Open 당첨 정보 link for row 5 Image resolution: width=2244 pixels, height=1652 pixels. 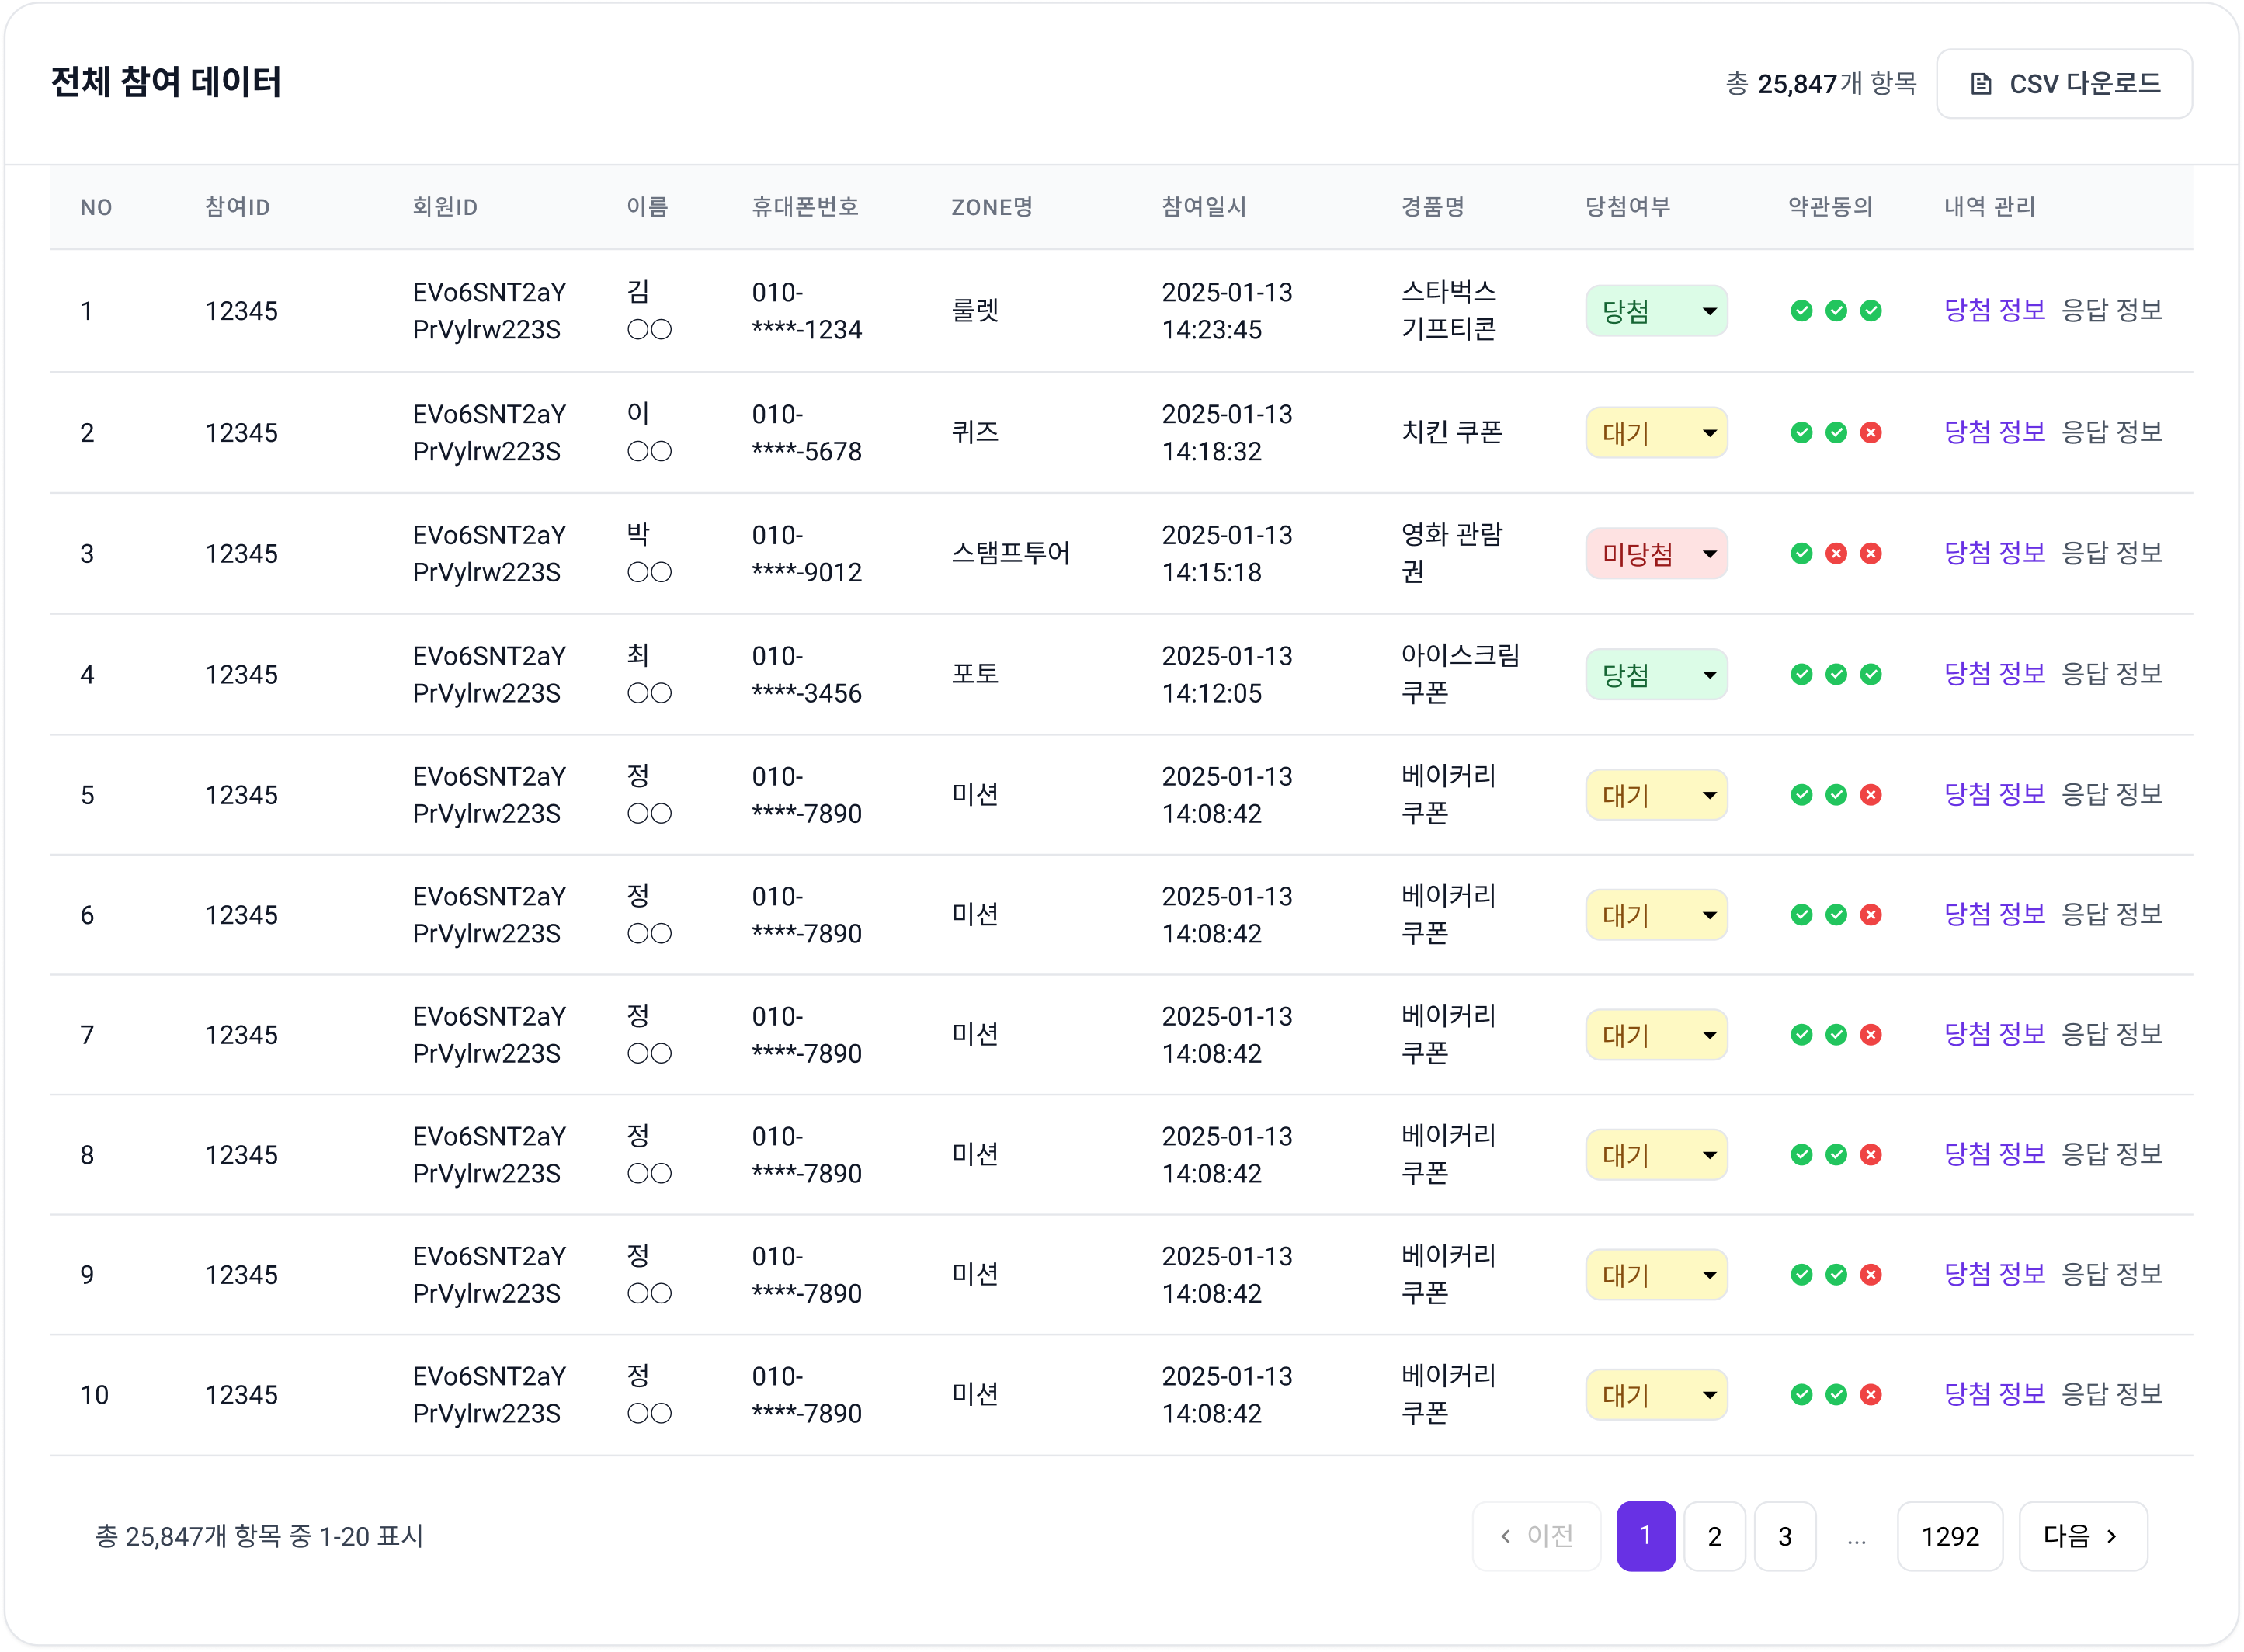coord(1994,794)
